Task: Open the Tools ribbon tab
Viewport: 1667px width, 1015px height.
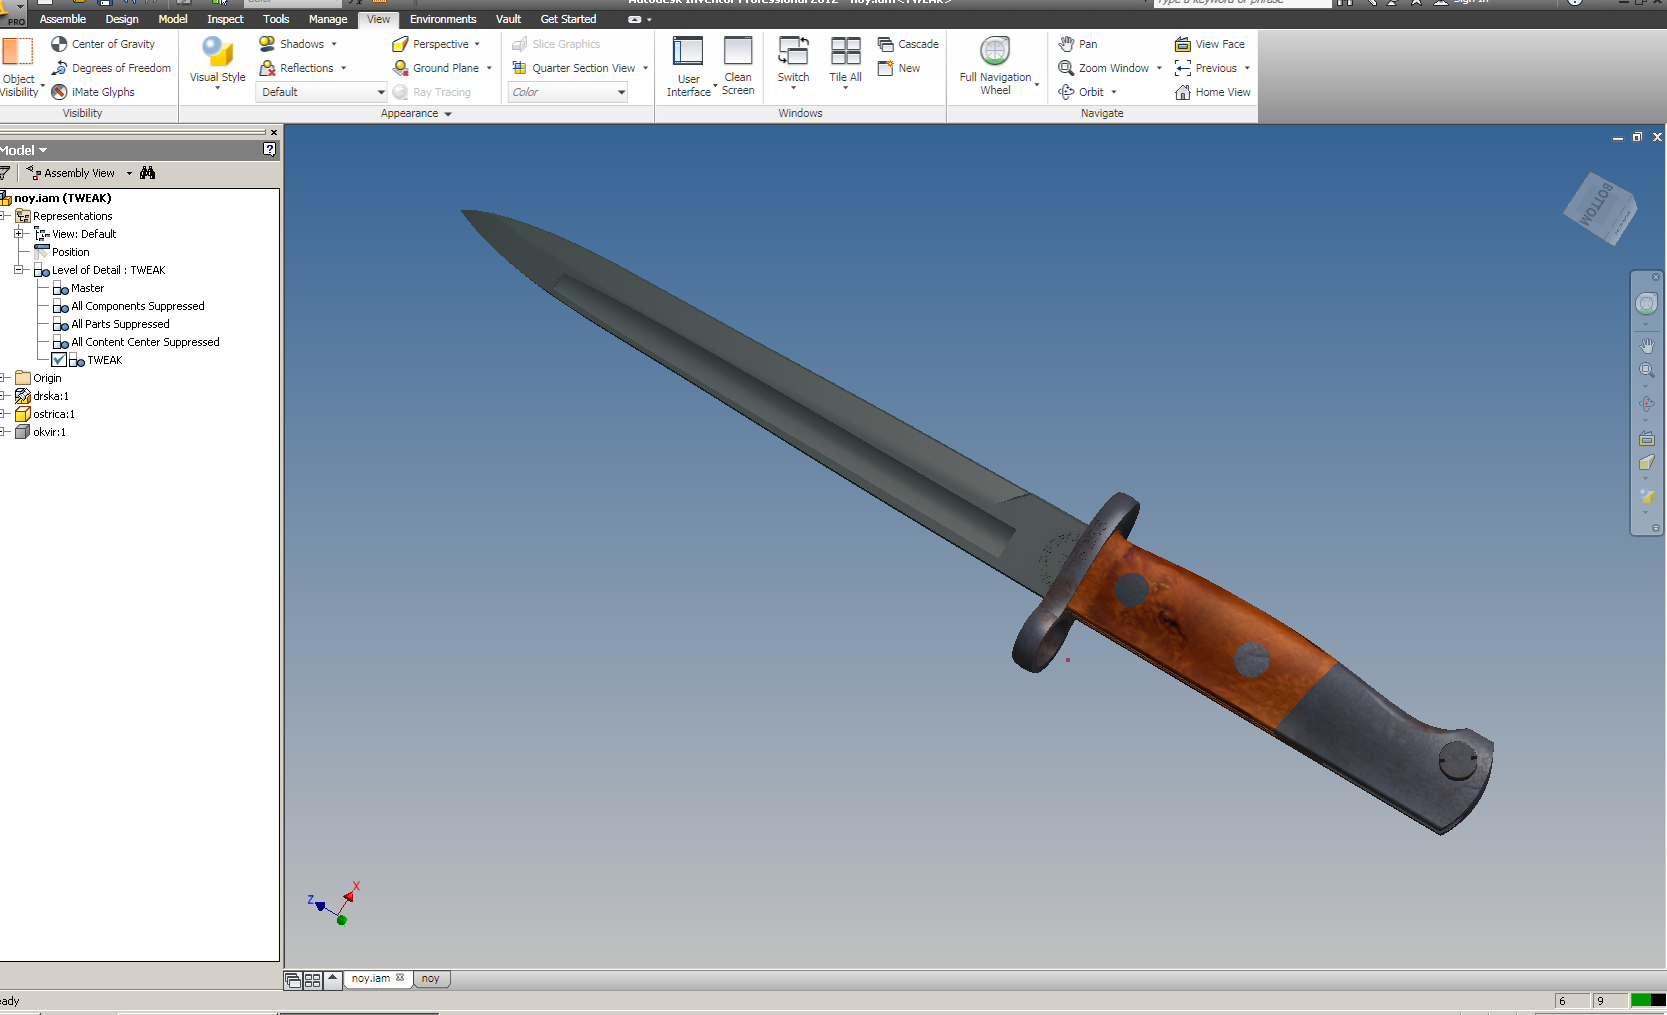Action: tap(276, 19)
